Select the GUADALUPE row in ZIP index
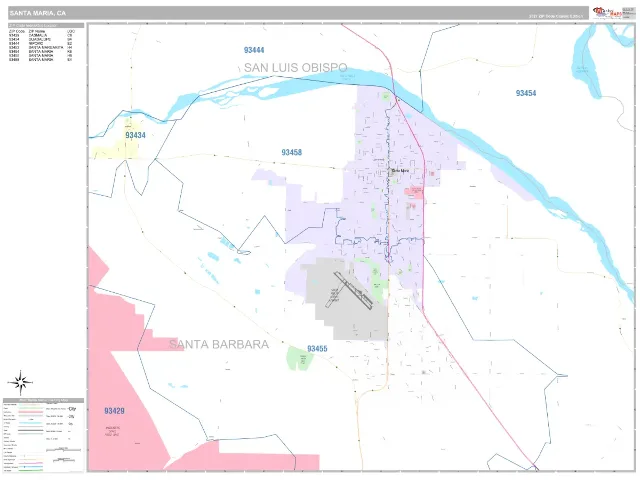 41,40
